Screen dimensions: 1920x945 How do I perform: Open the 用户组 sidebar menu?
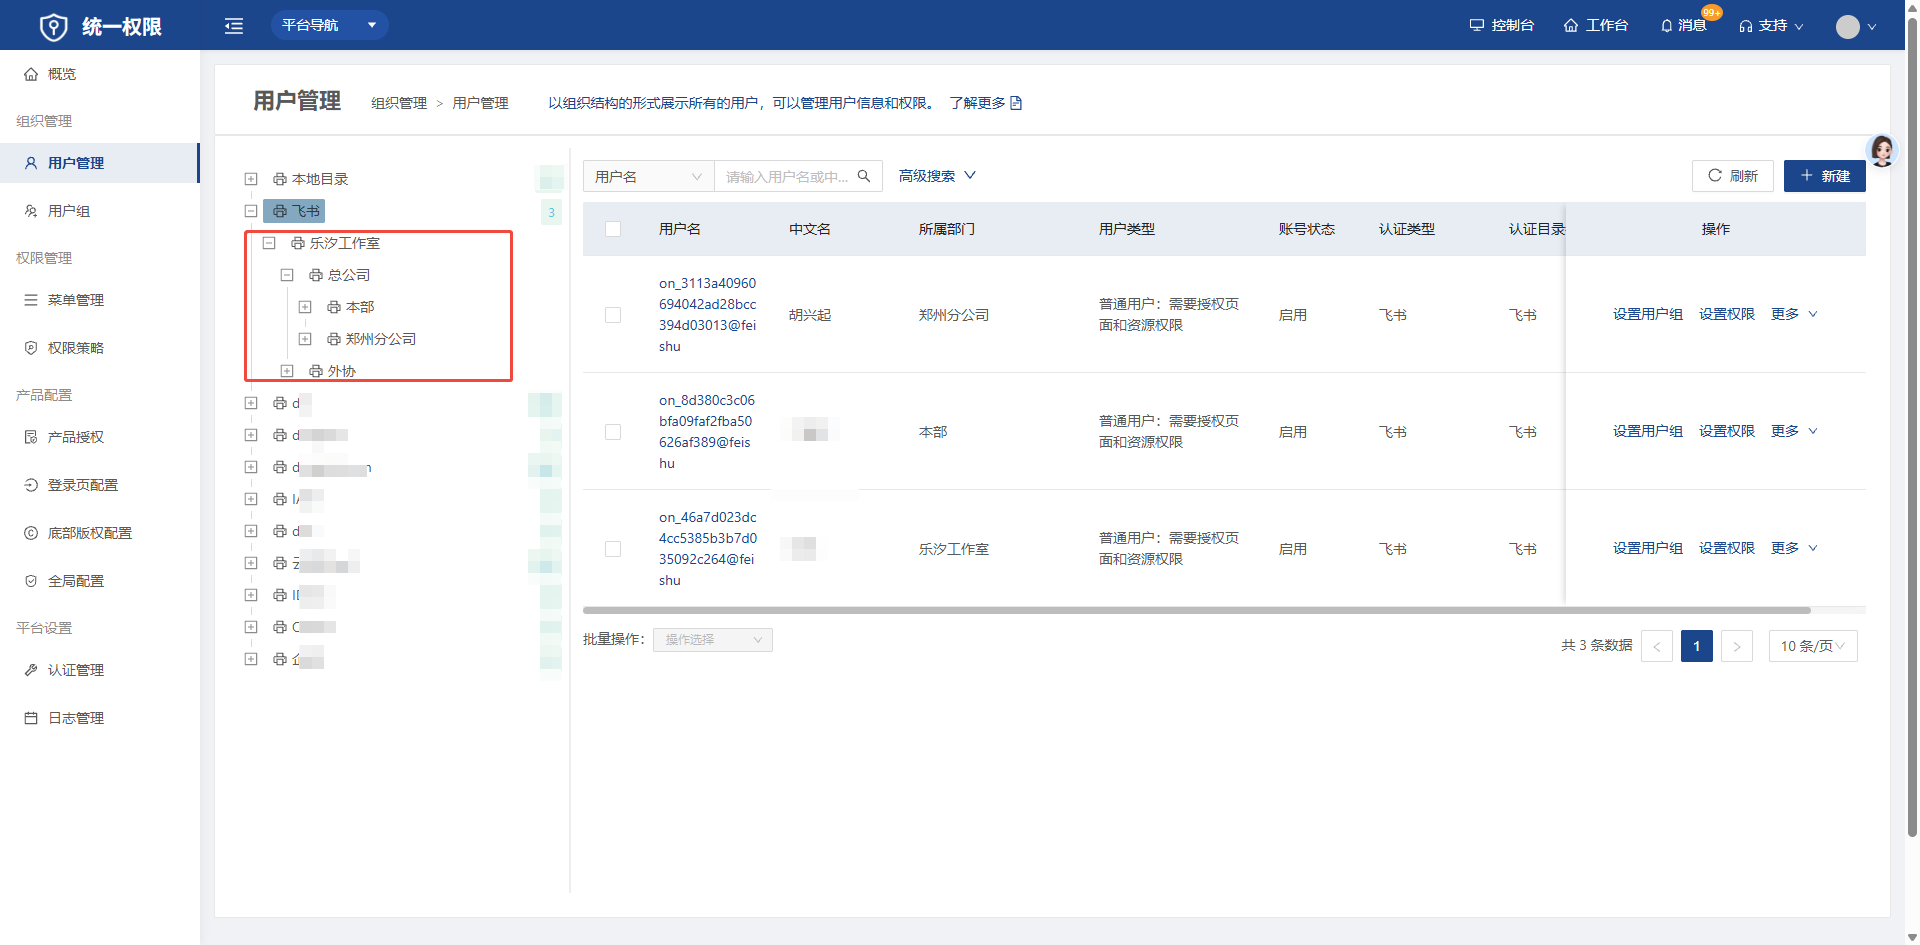(69, 211)
